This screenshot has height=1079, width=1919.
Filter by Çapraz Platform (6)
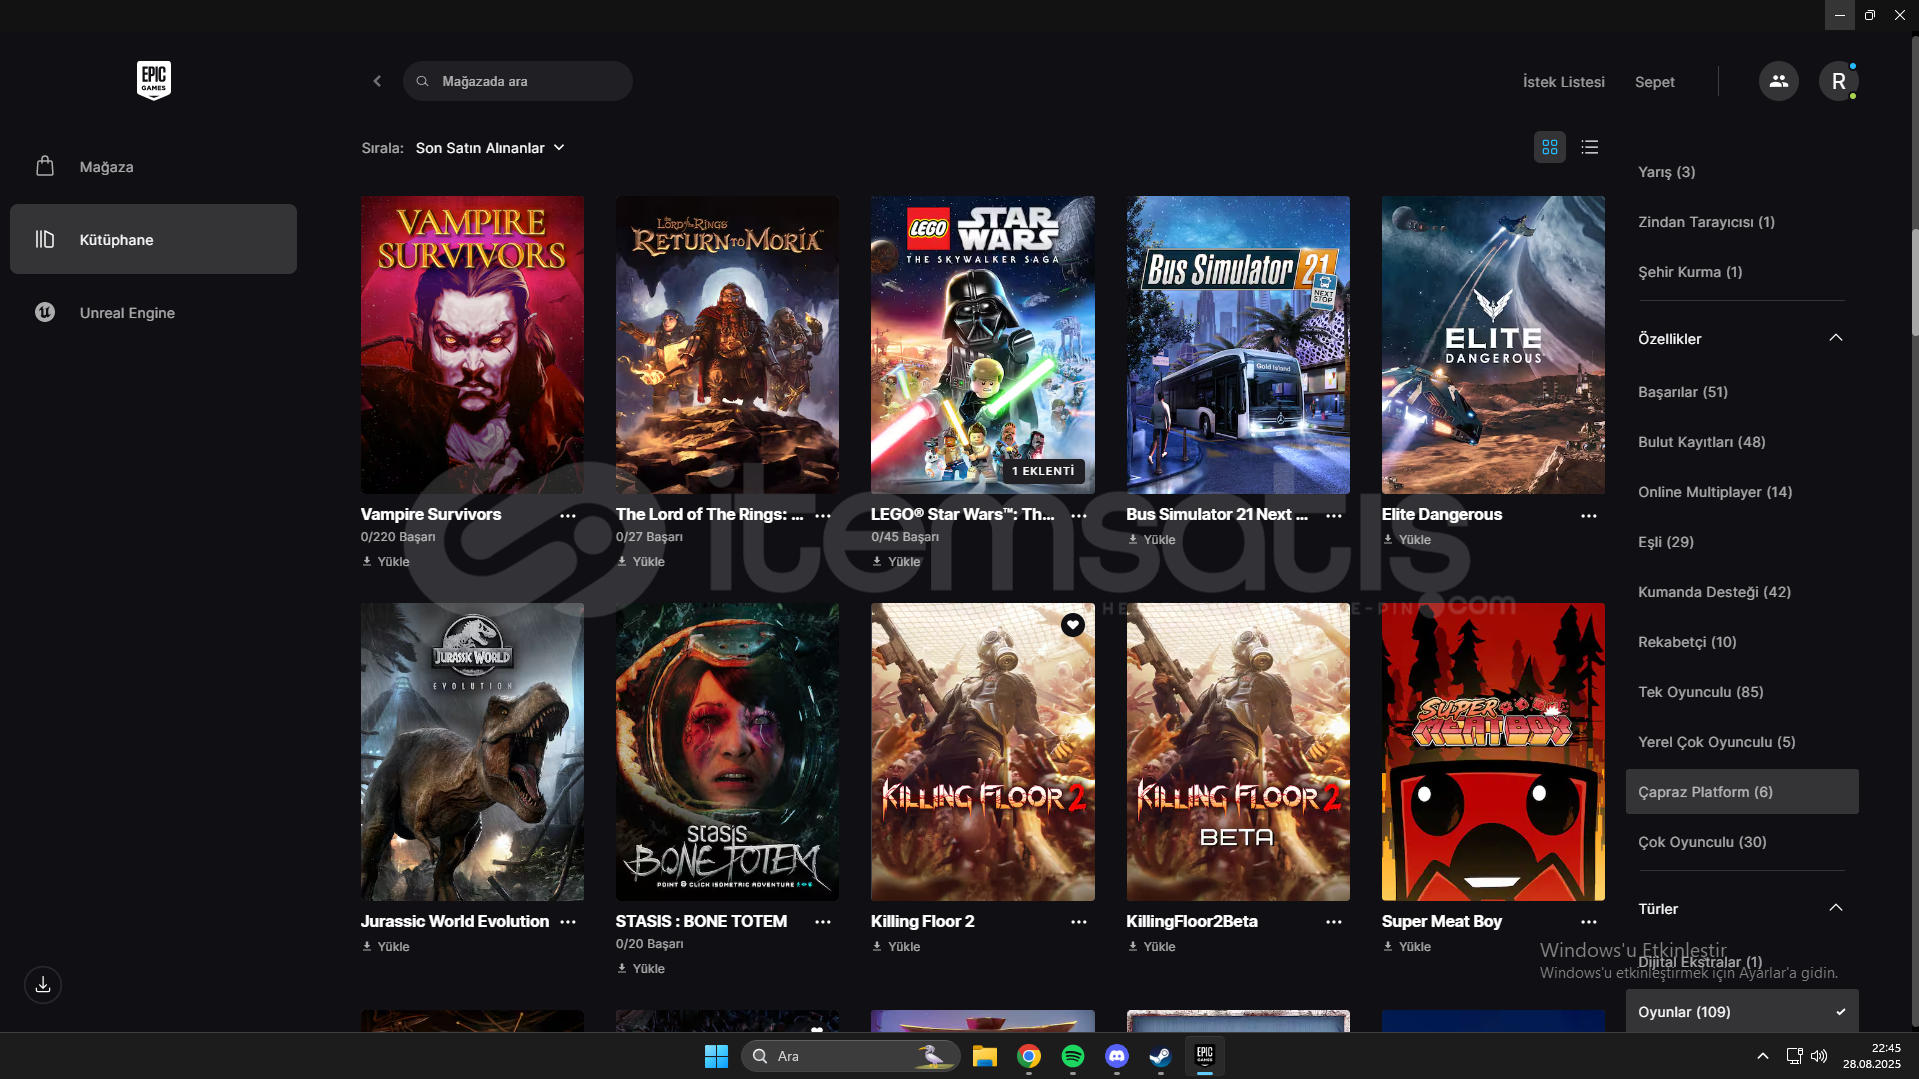tap(1741, 791)
